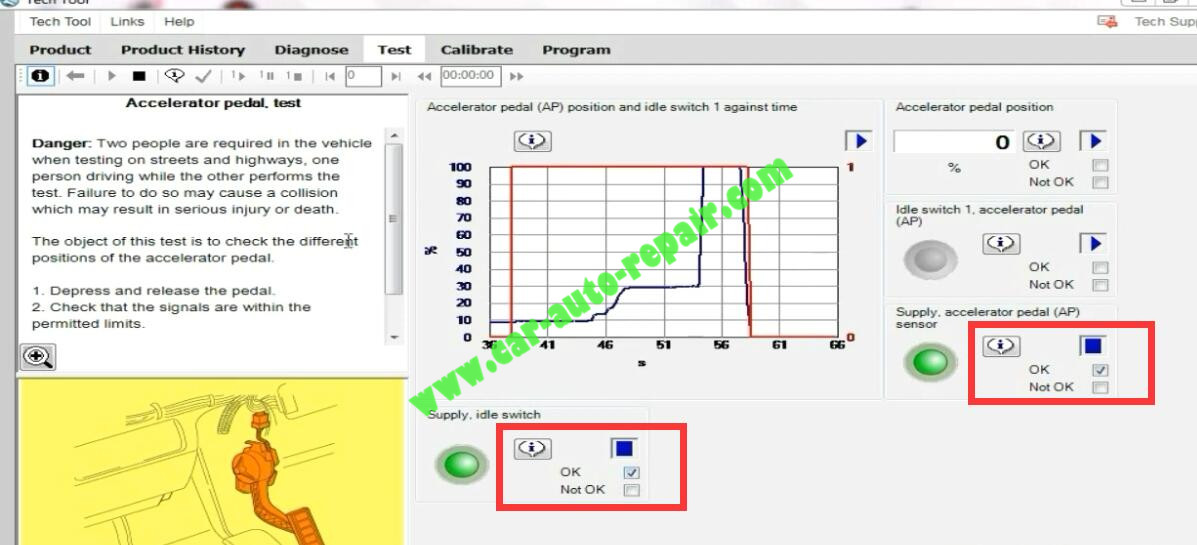
Task: Open info for Supply, AP sensor
Action: (x=1002, y=347)
